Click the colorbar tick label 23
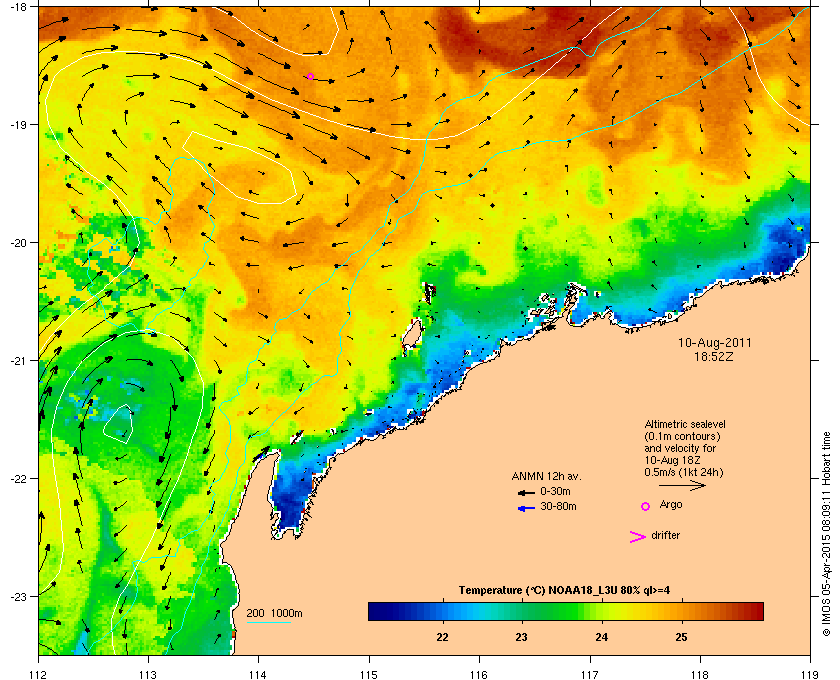The height and width of the screenshot is (680, 840). coord(522,638)
